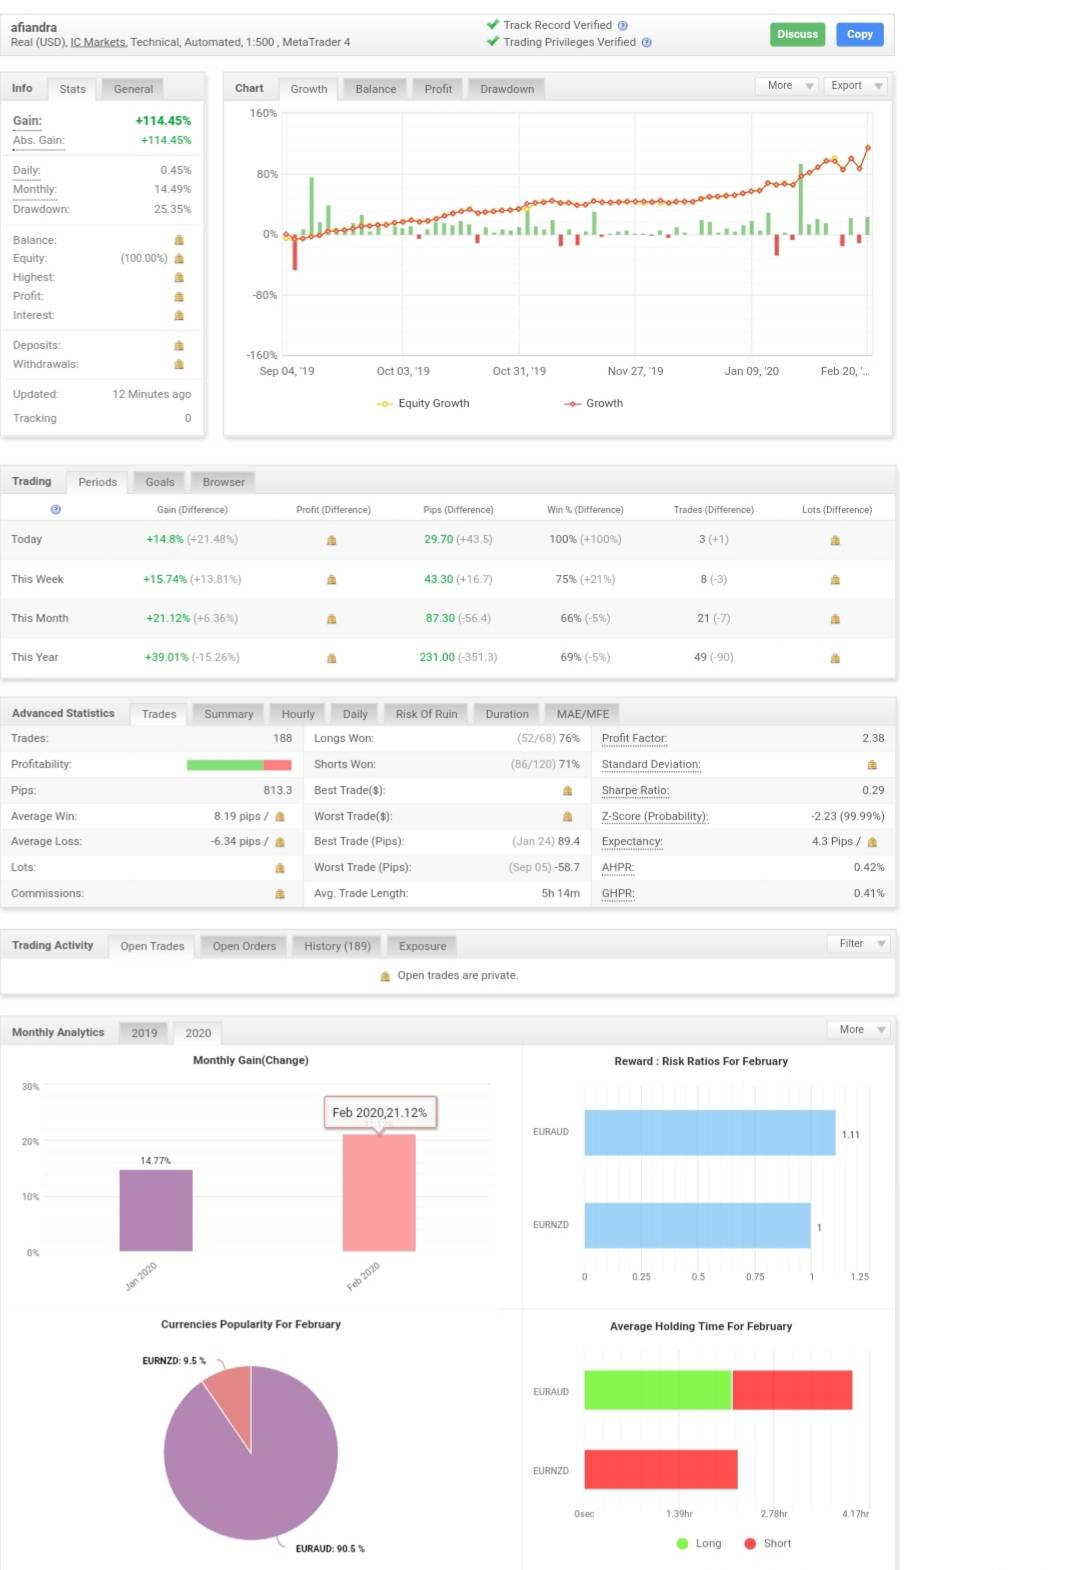Expand the Export dropdown
This screenshot has height=1570, width=1074.
[x=856, y=86]
